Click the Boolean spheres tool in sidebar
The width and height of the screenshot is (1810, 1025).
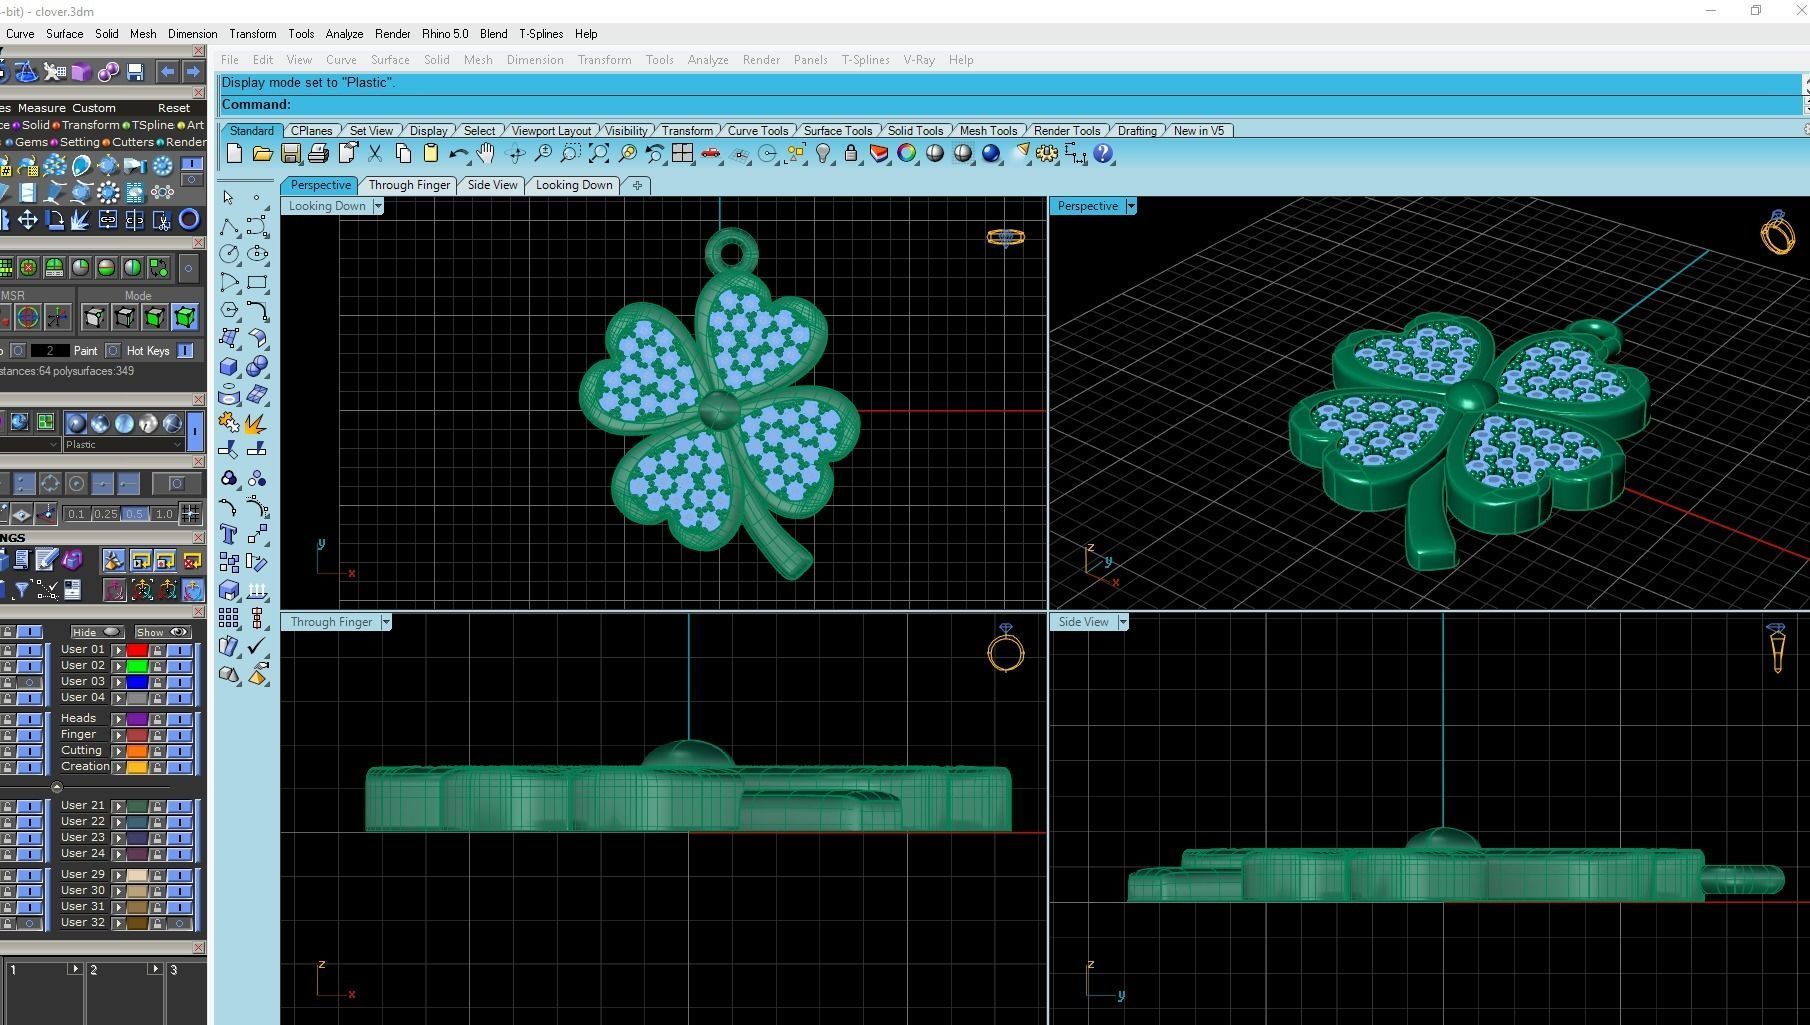tap(257, 367)
